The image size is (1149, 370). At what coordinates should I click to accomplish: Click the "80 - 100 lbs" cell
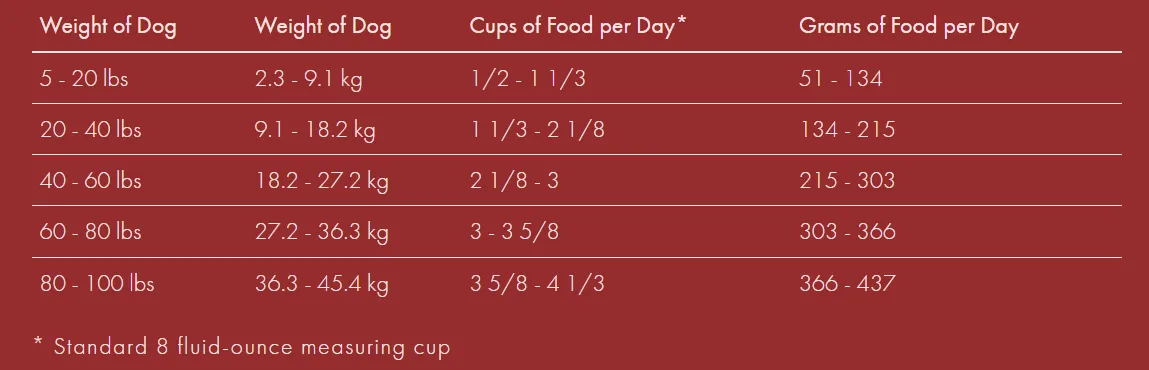(x=97, y=283)
